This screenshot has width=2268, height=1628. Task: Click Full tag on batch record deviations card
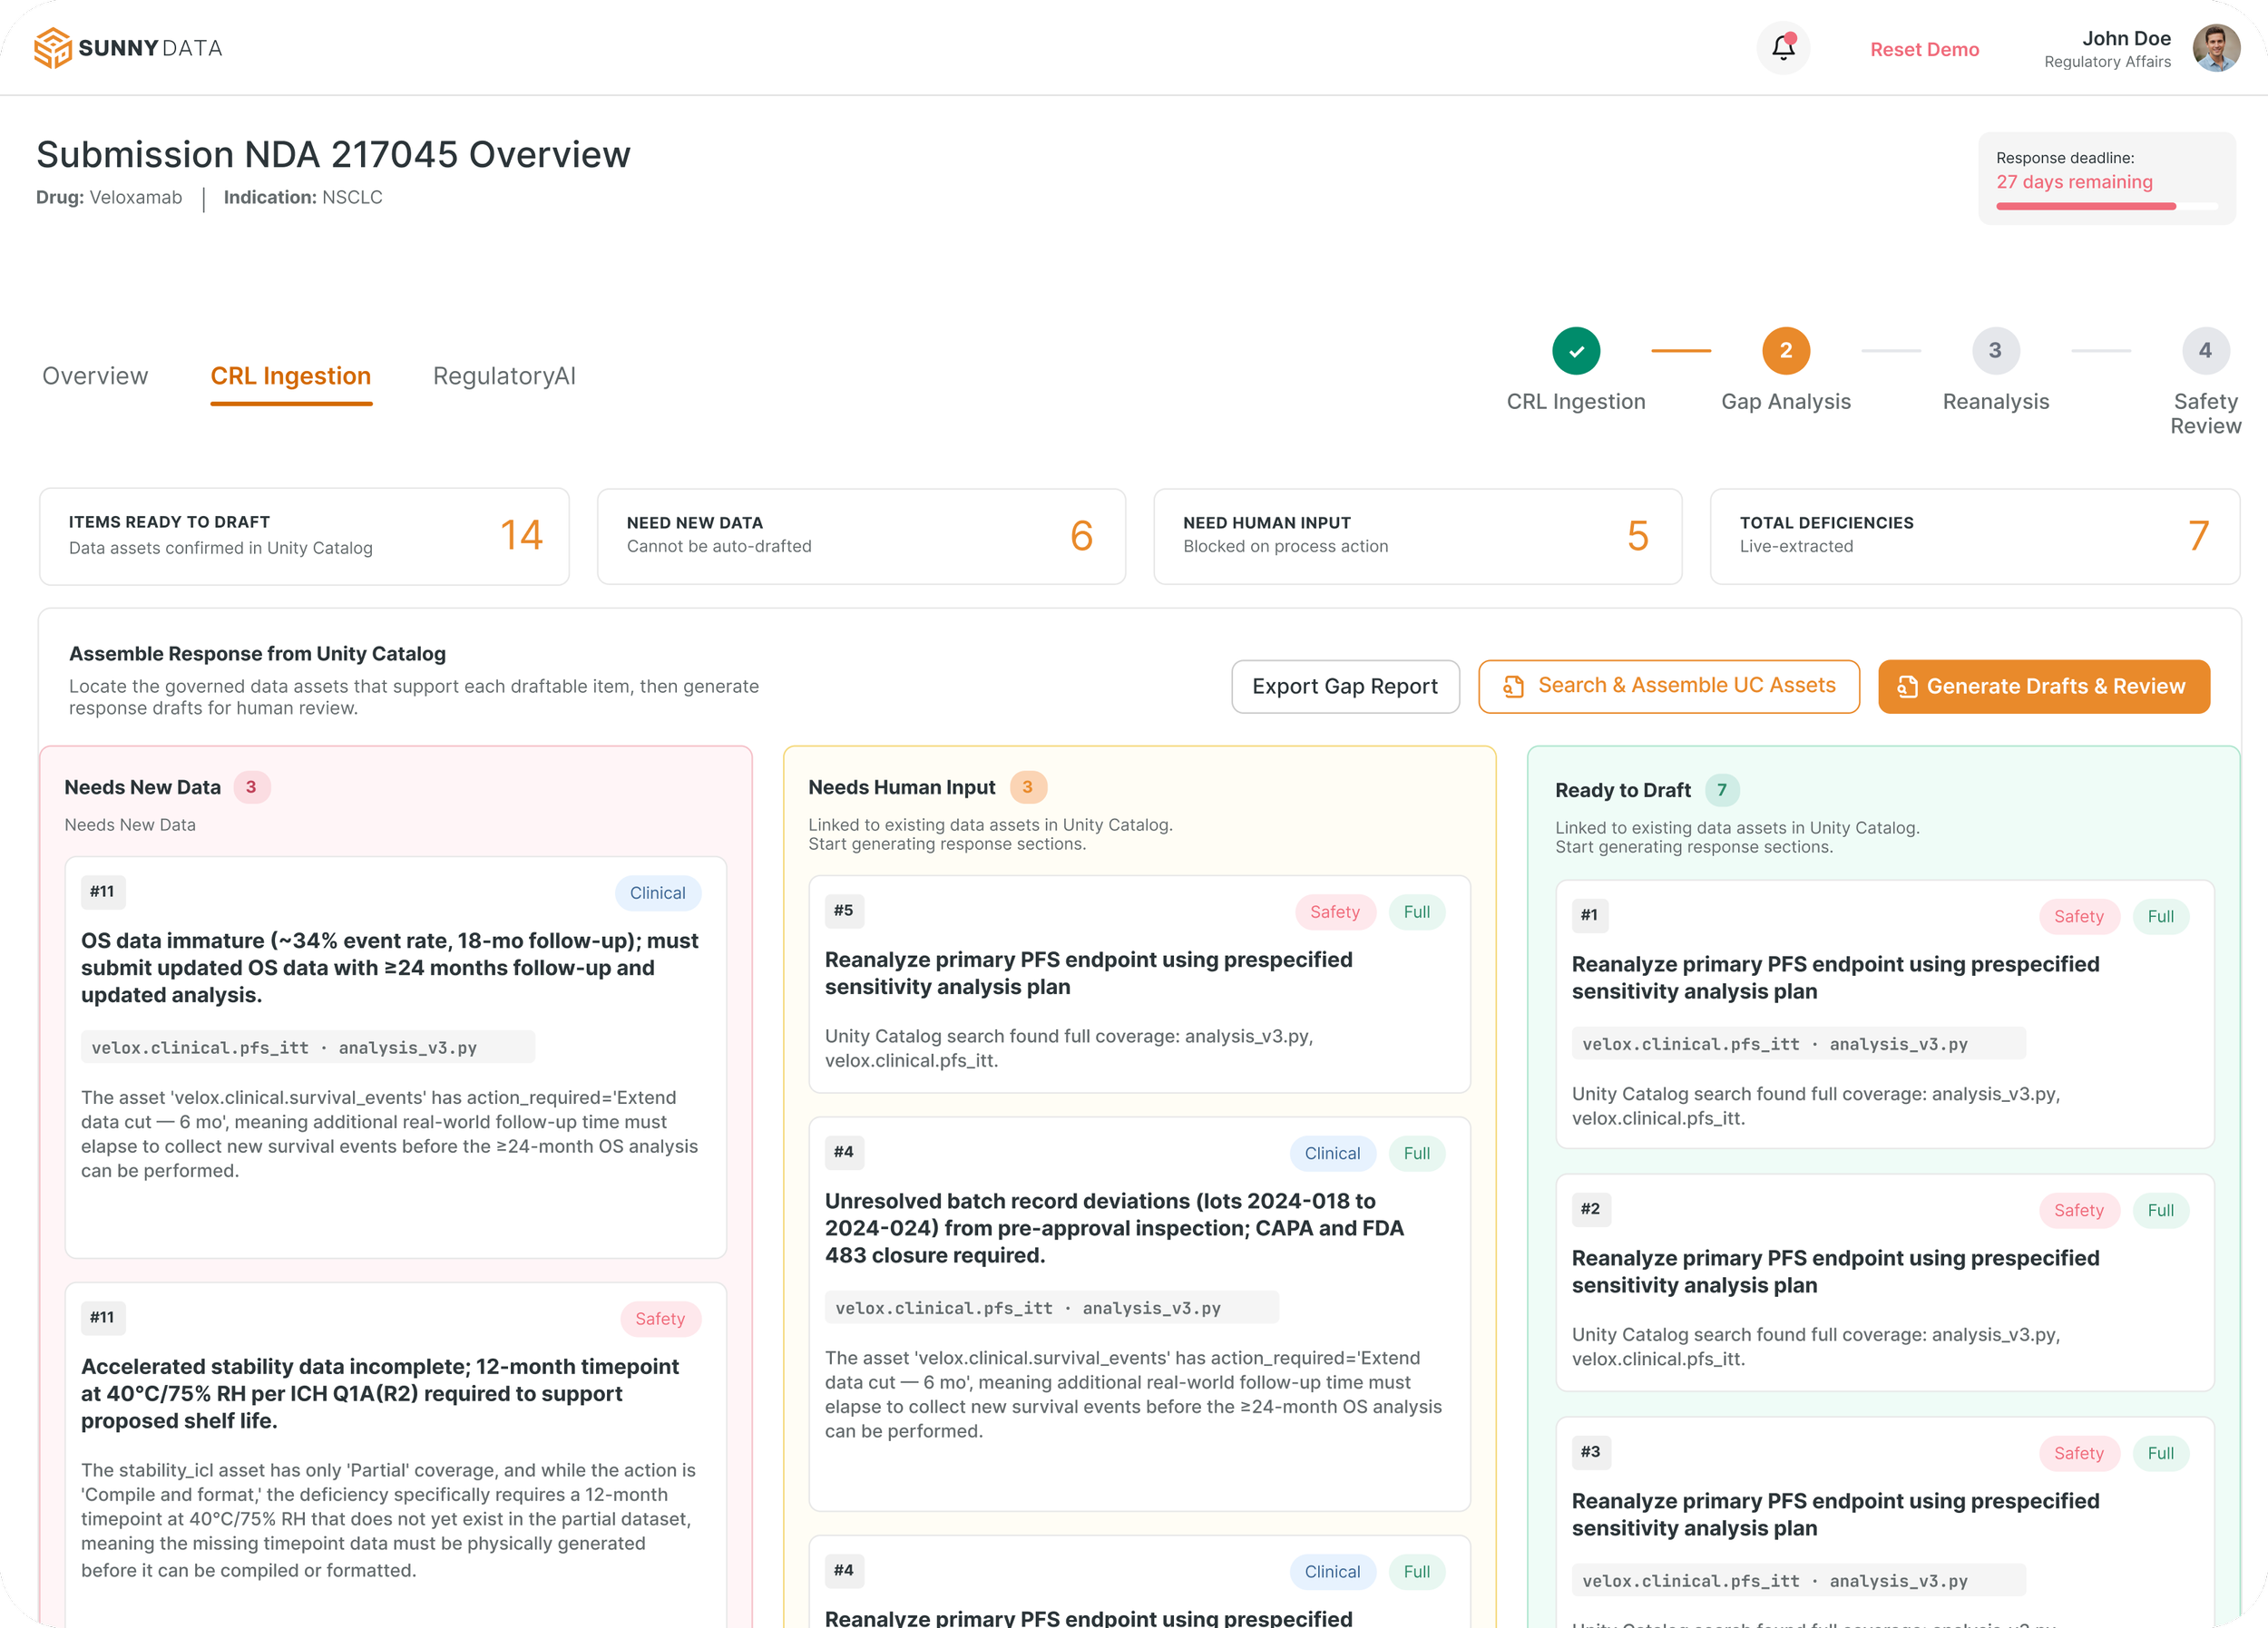pos(1416,1153)
